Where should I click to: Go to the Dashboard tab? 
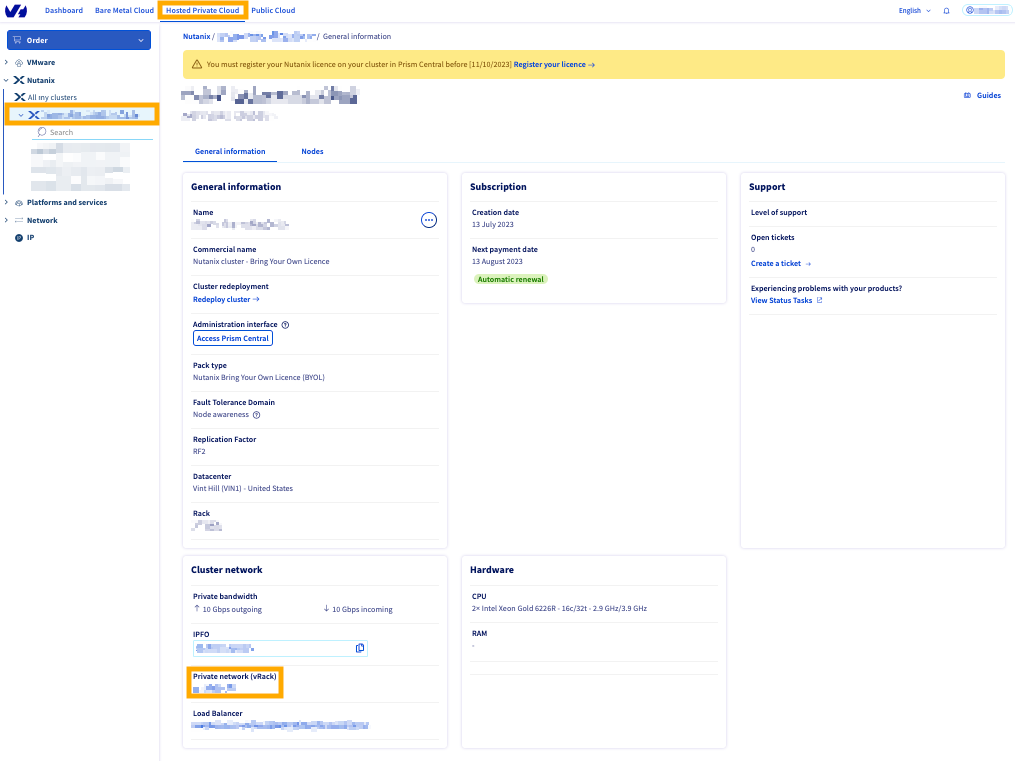click(64, 10)
